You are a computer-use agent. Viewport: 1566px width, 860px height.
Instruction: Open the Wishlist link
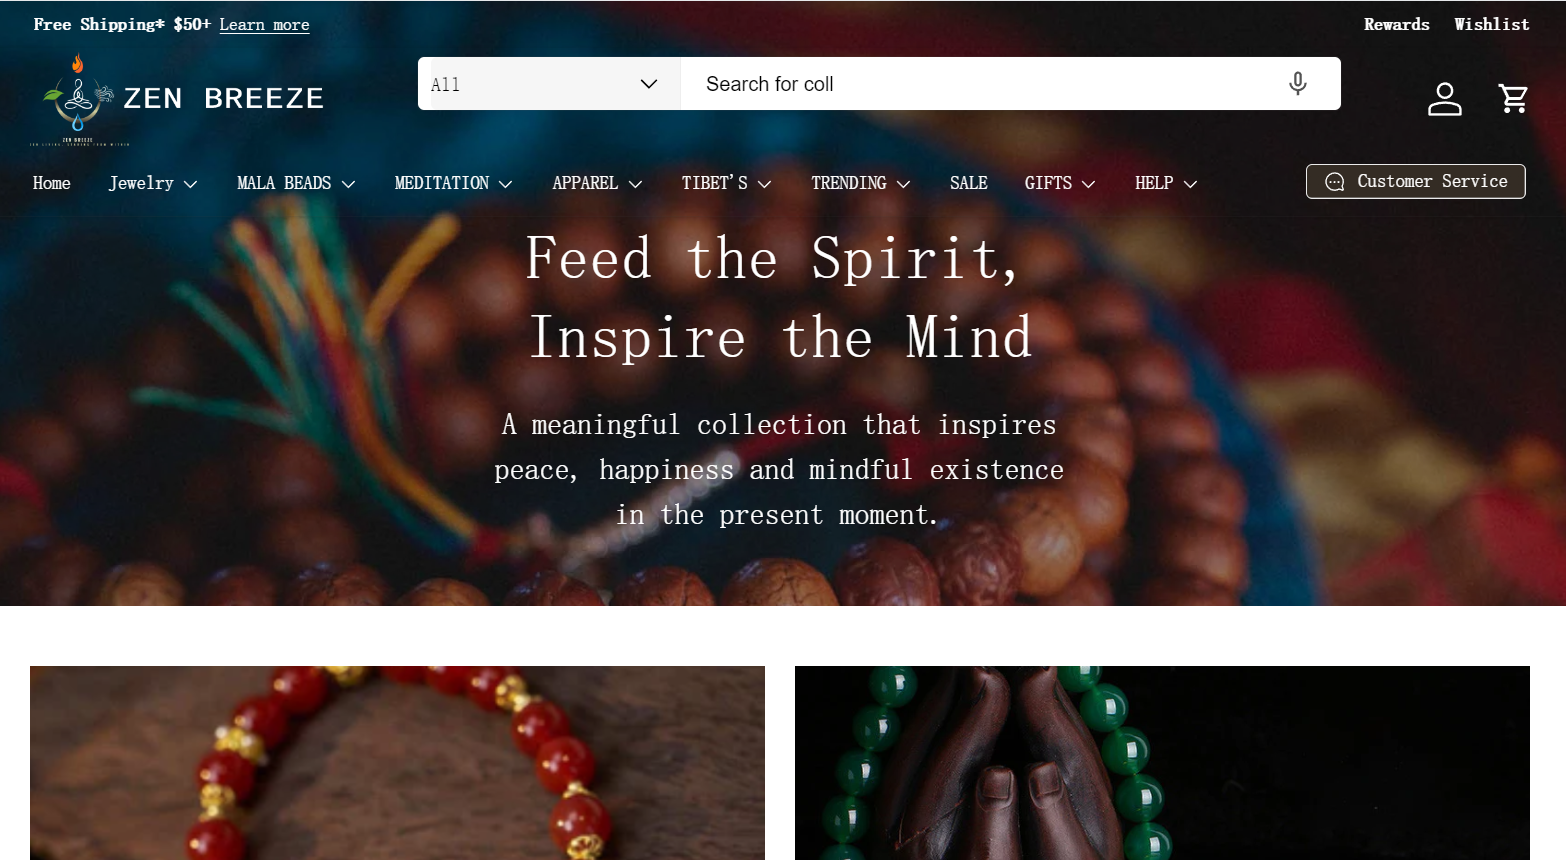tap(1491, 24)
